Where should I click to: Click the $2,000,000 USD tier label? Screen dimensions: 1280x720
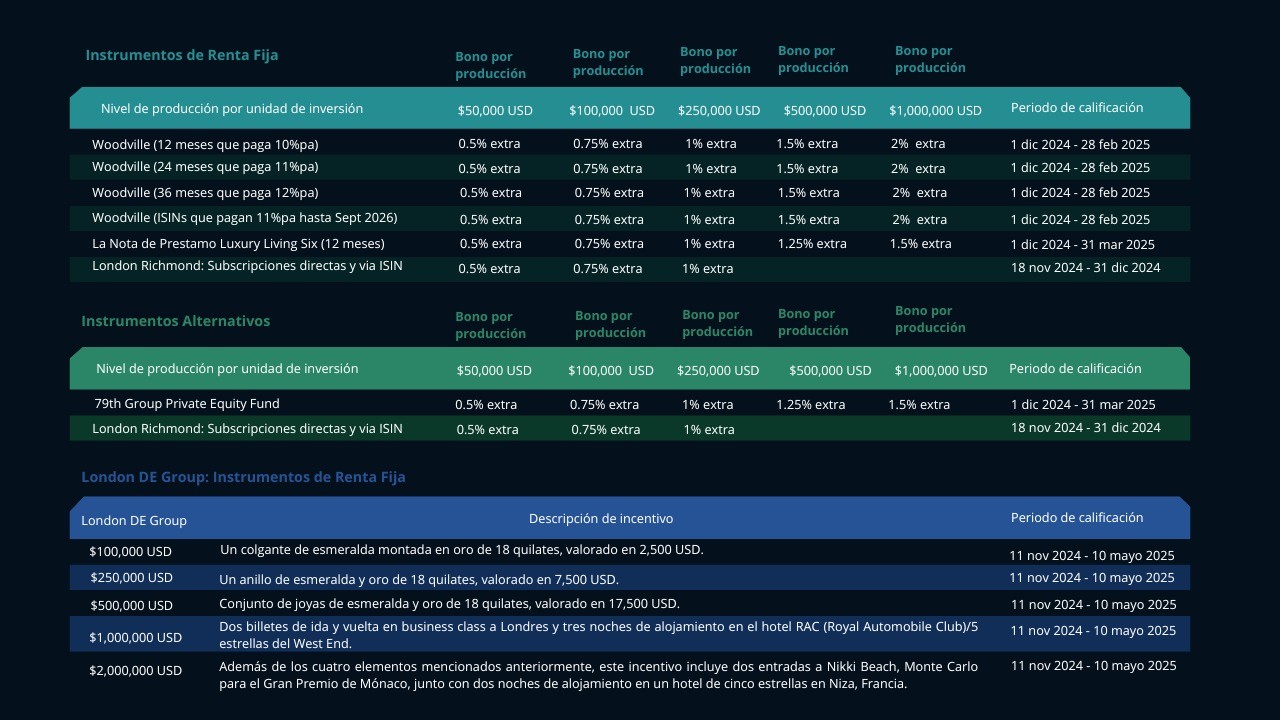coord(135,671)
